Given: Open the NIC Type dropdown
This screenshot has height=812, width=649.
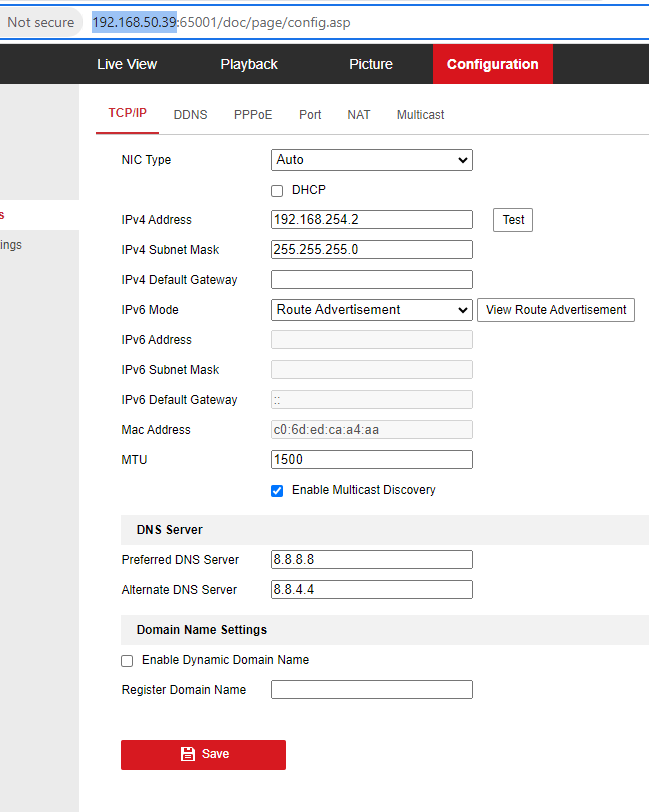Looking at the screenshot, I should click(x=371, y=160).
